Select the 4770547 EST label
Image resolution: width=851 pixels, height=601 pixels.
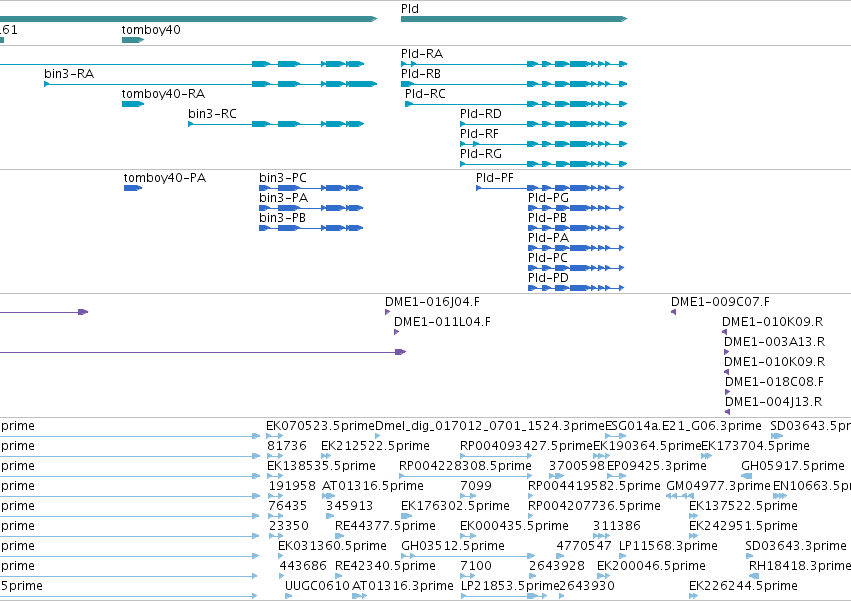pyautogui.click(x=584, y=546)
